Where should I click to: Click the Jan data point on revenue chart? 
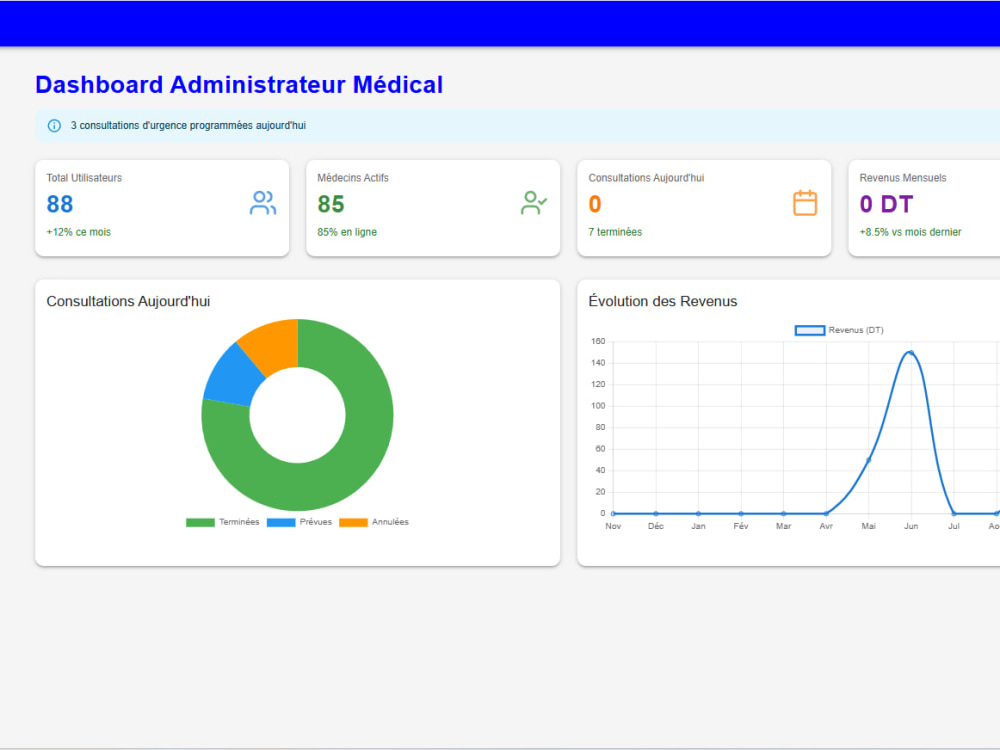pos(698,513)
